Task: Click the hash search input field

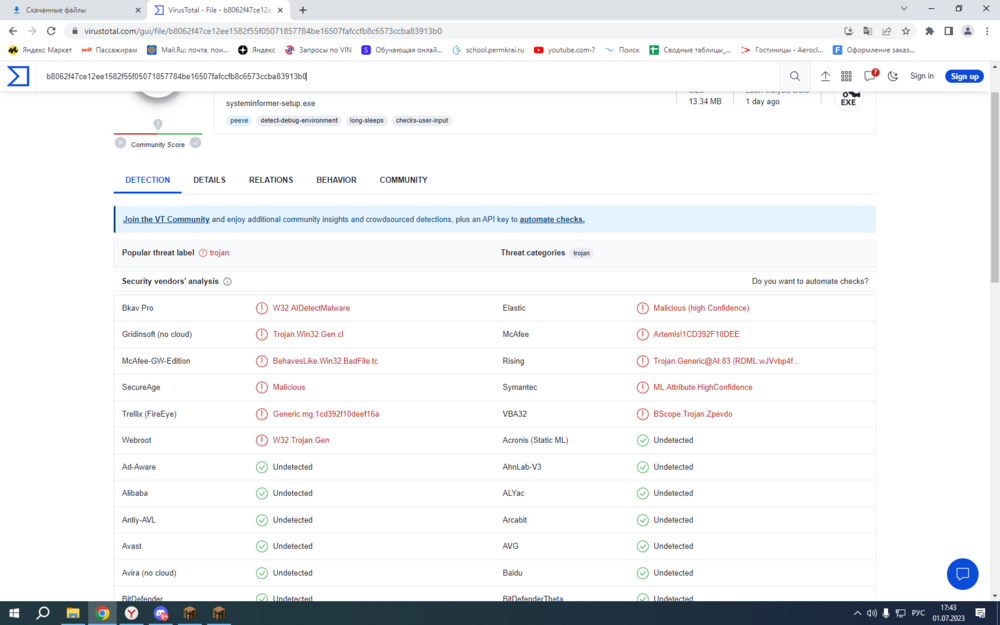Action: click(408, 76)
